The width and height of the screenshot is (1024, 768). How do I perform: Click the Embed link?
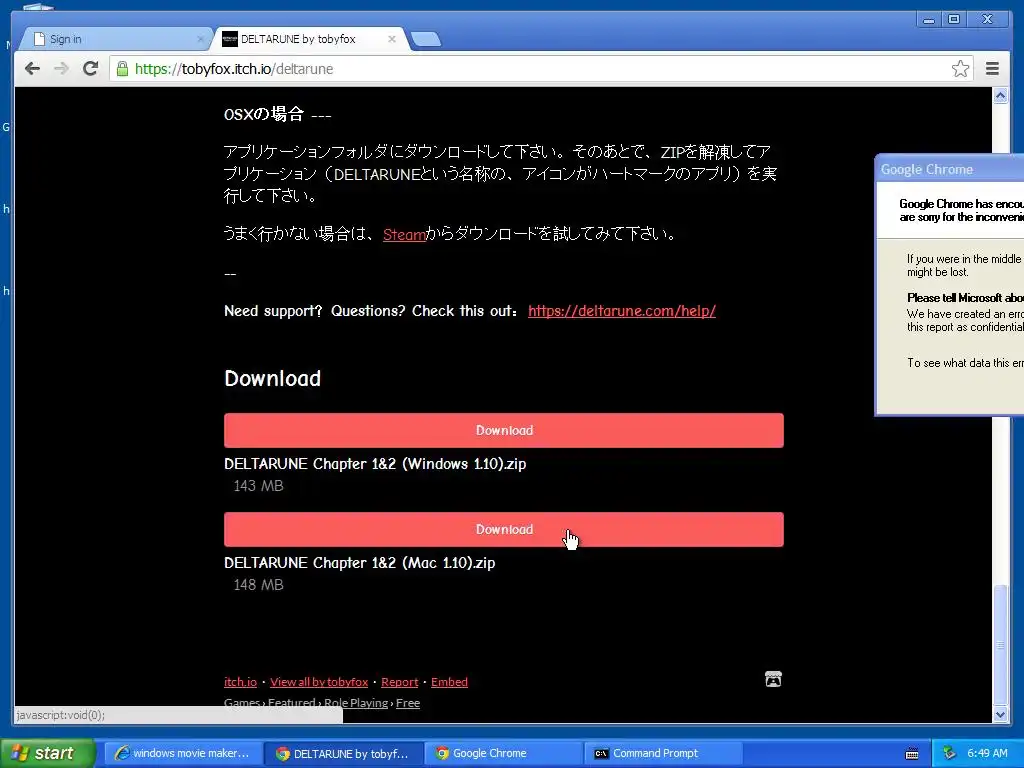pos(449,682)
